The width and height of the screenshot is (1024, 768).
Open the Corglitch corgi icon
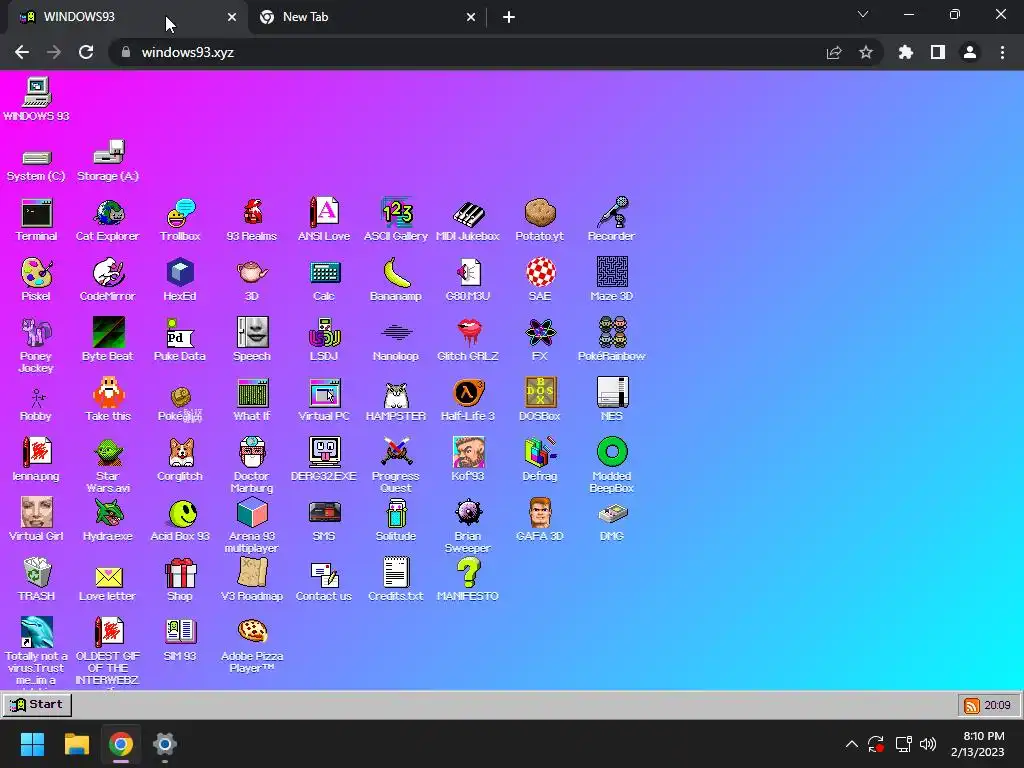(180, 460)
